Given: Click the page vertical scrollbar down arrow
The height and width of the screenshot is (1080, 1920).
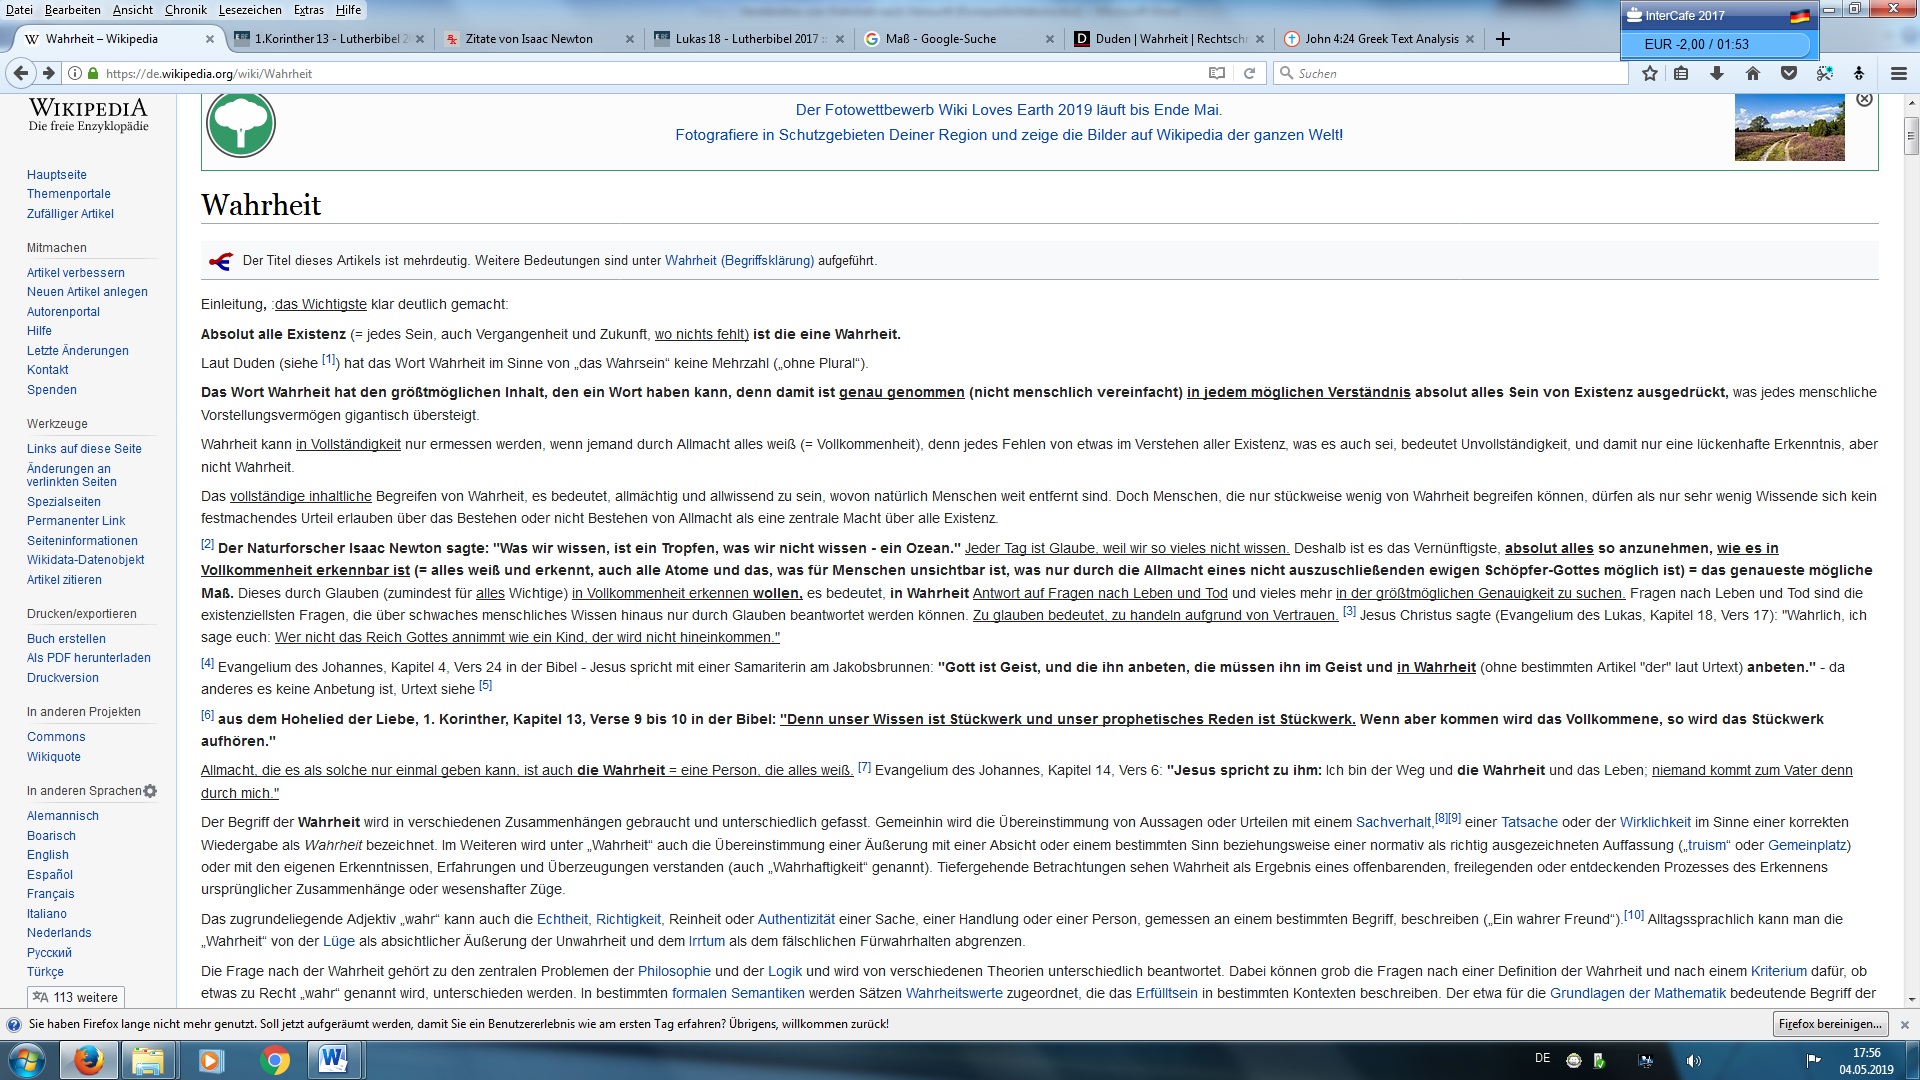Looking at the screenshot, I should (1911, 998).
